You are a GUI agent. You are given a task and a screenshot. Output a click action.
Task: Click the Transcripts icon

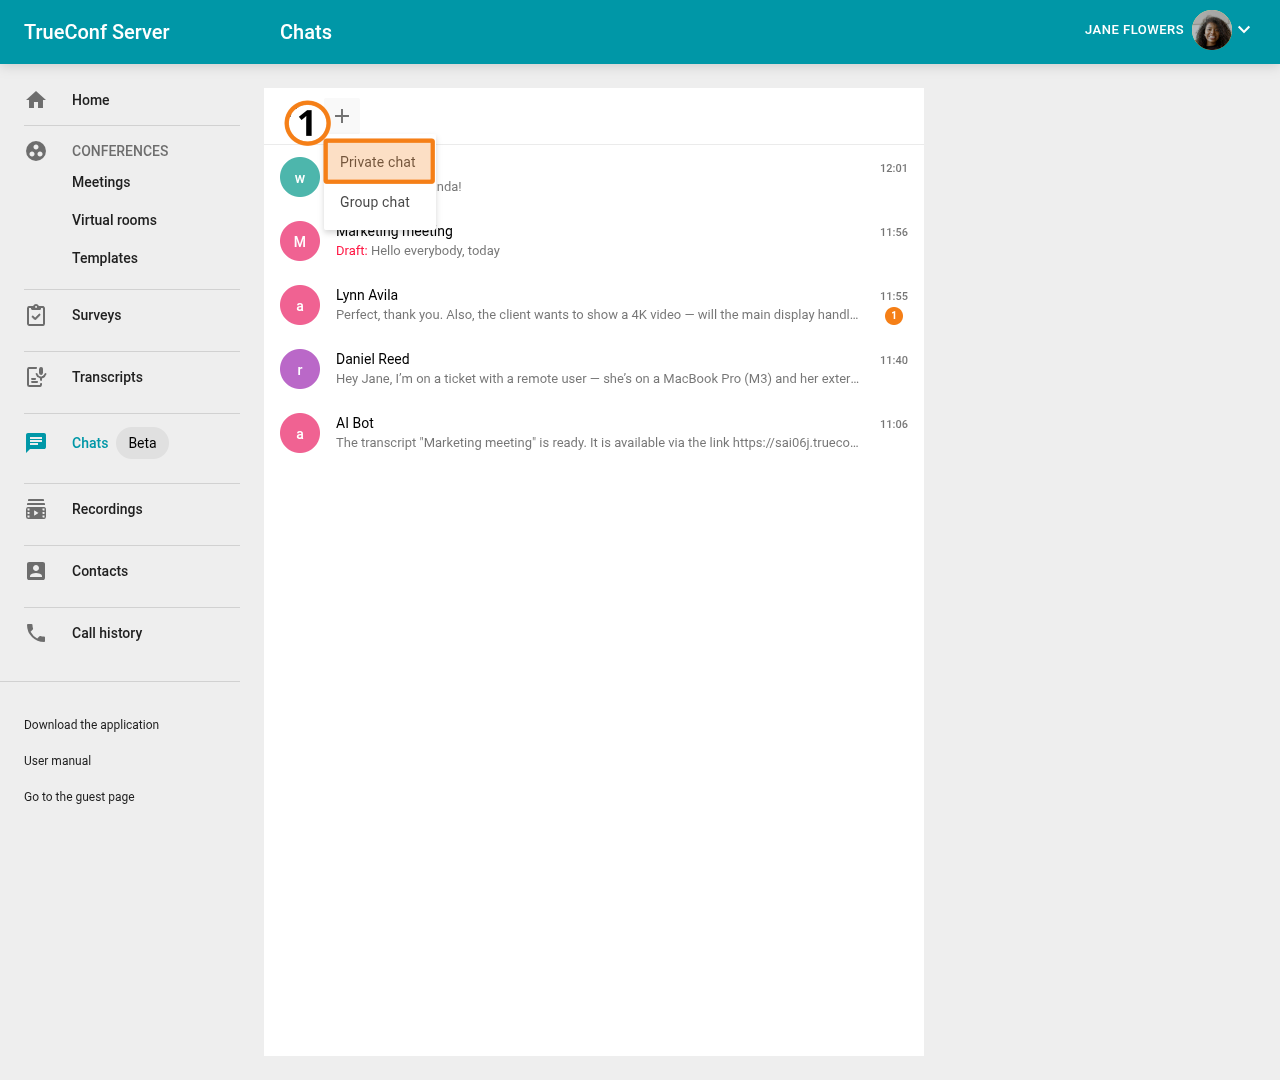click(x=36, y=376)
